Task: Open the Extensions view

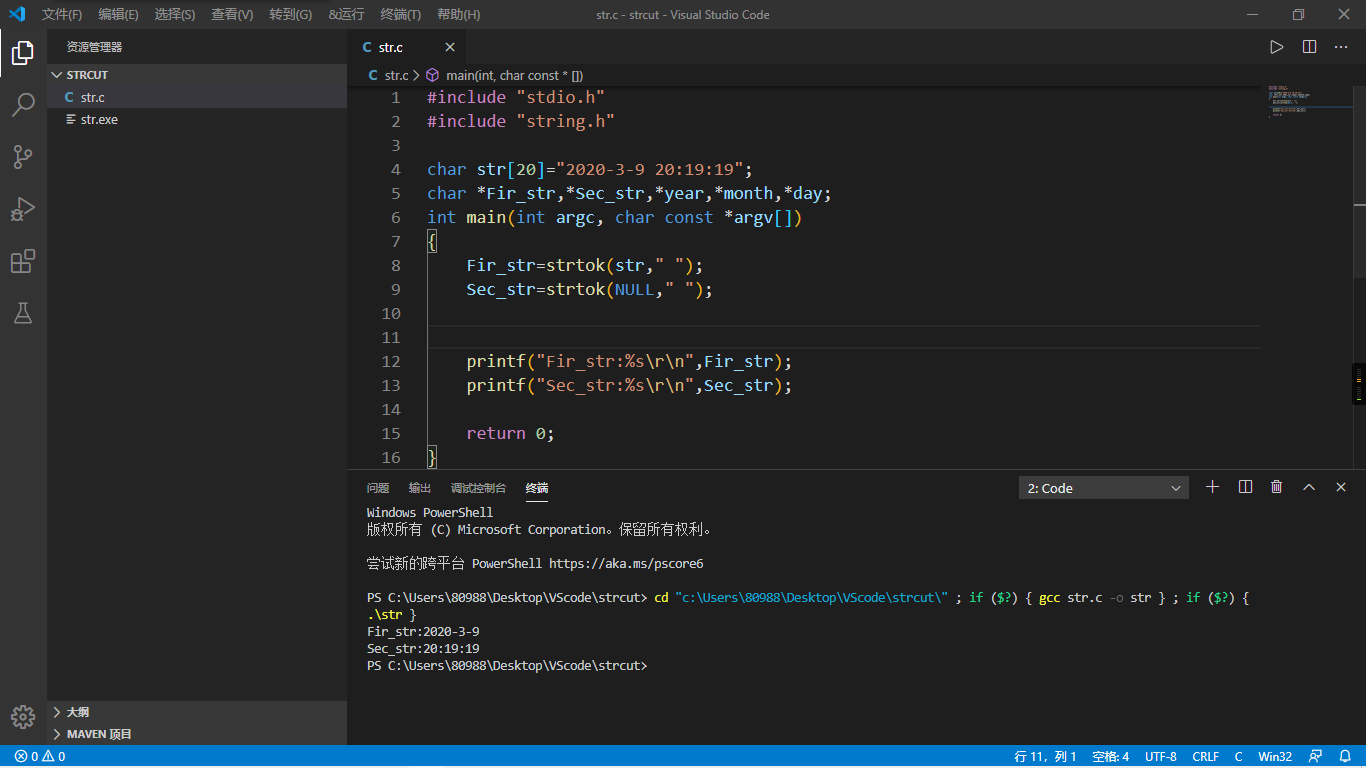Action: (23, 261)
